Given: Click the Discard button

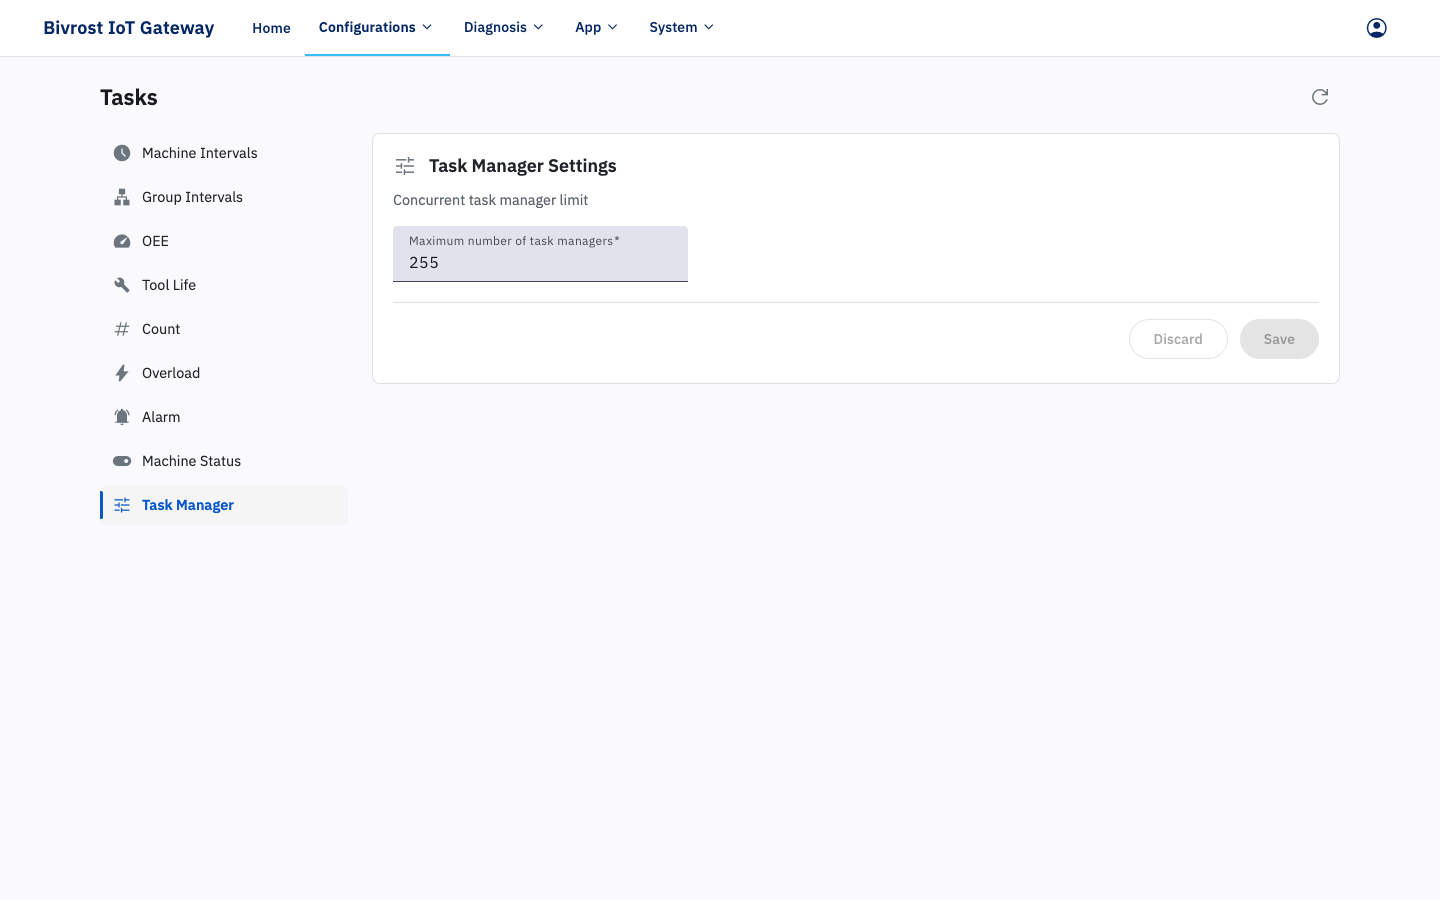Looking at the screenshot, I should click(x=1178, y=339).
